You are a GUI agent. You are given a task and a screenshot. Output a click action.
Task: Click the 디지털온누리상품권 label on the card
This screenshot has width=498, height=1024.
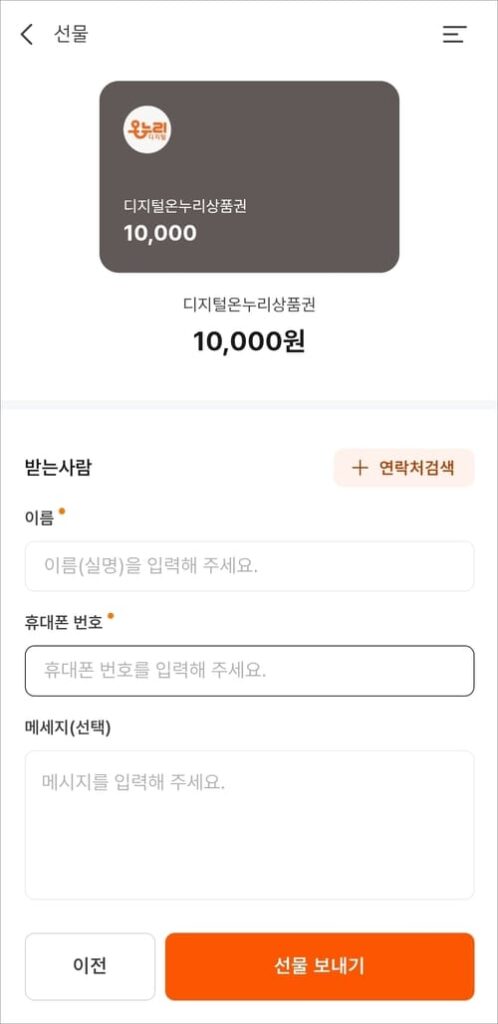[x=185, y=206]
